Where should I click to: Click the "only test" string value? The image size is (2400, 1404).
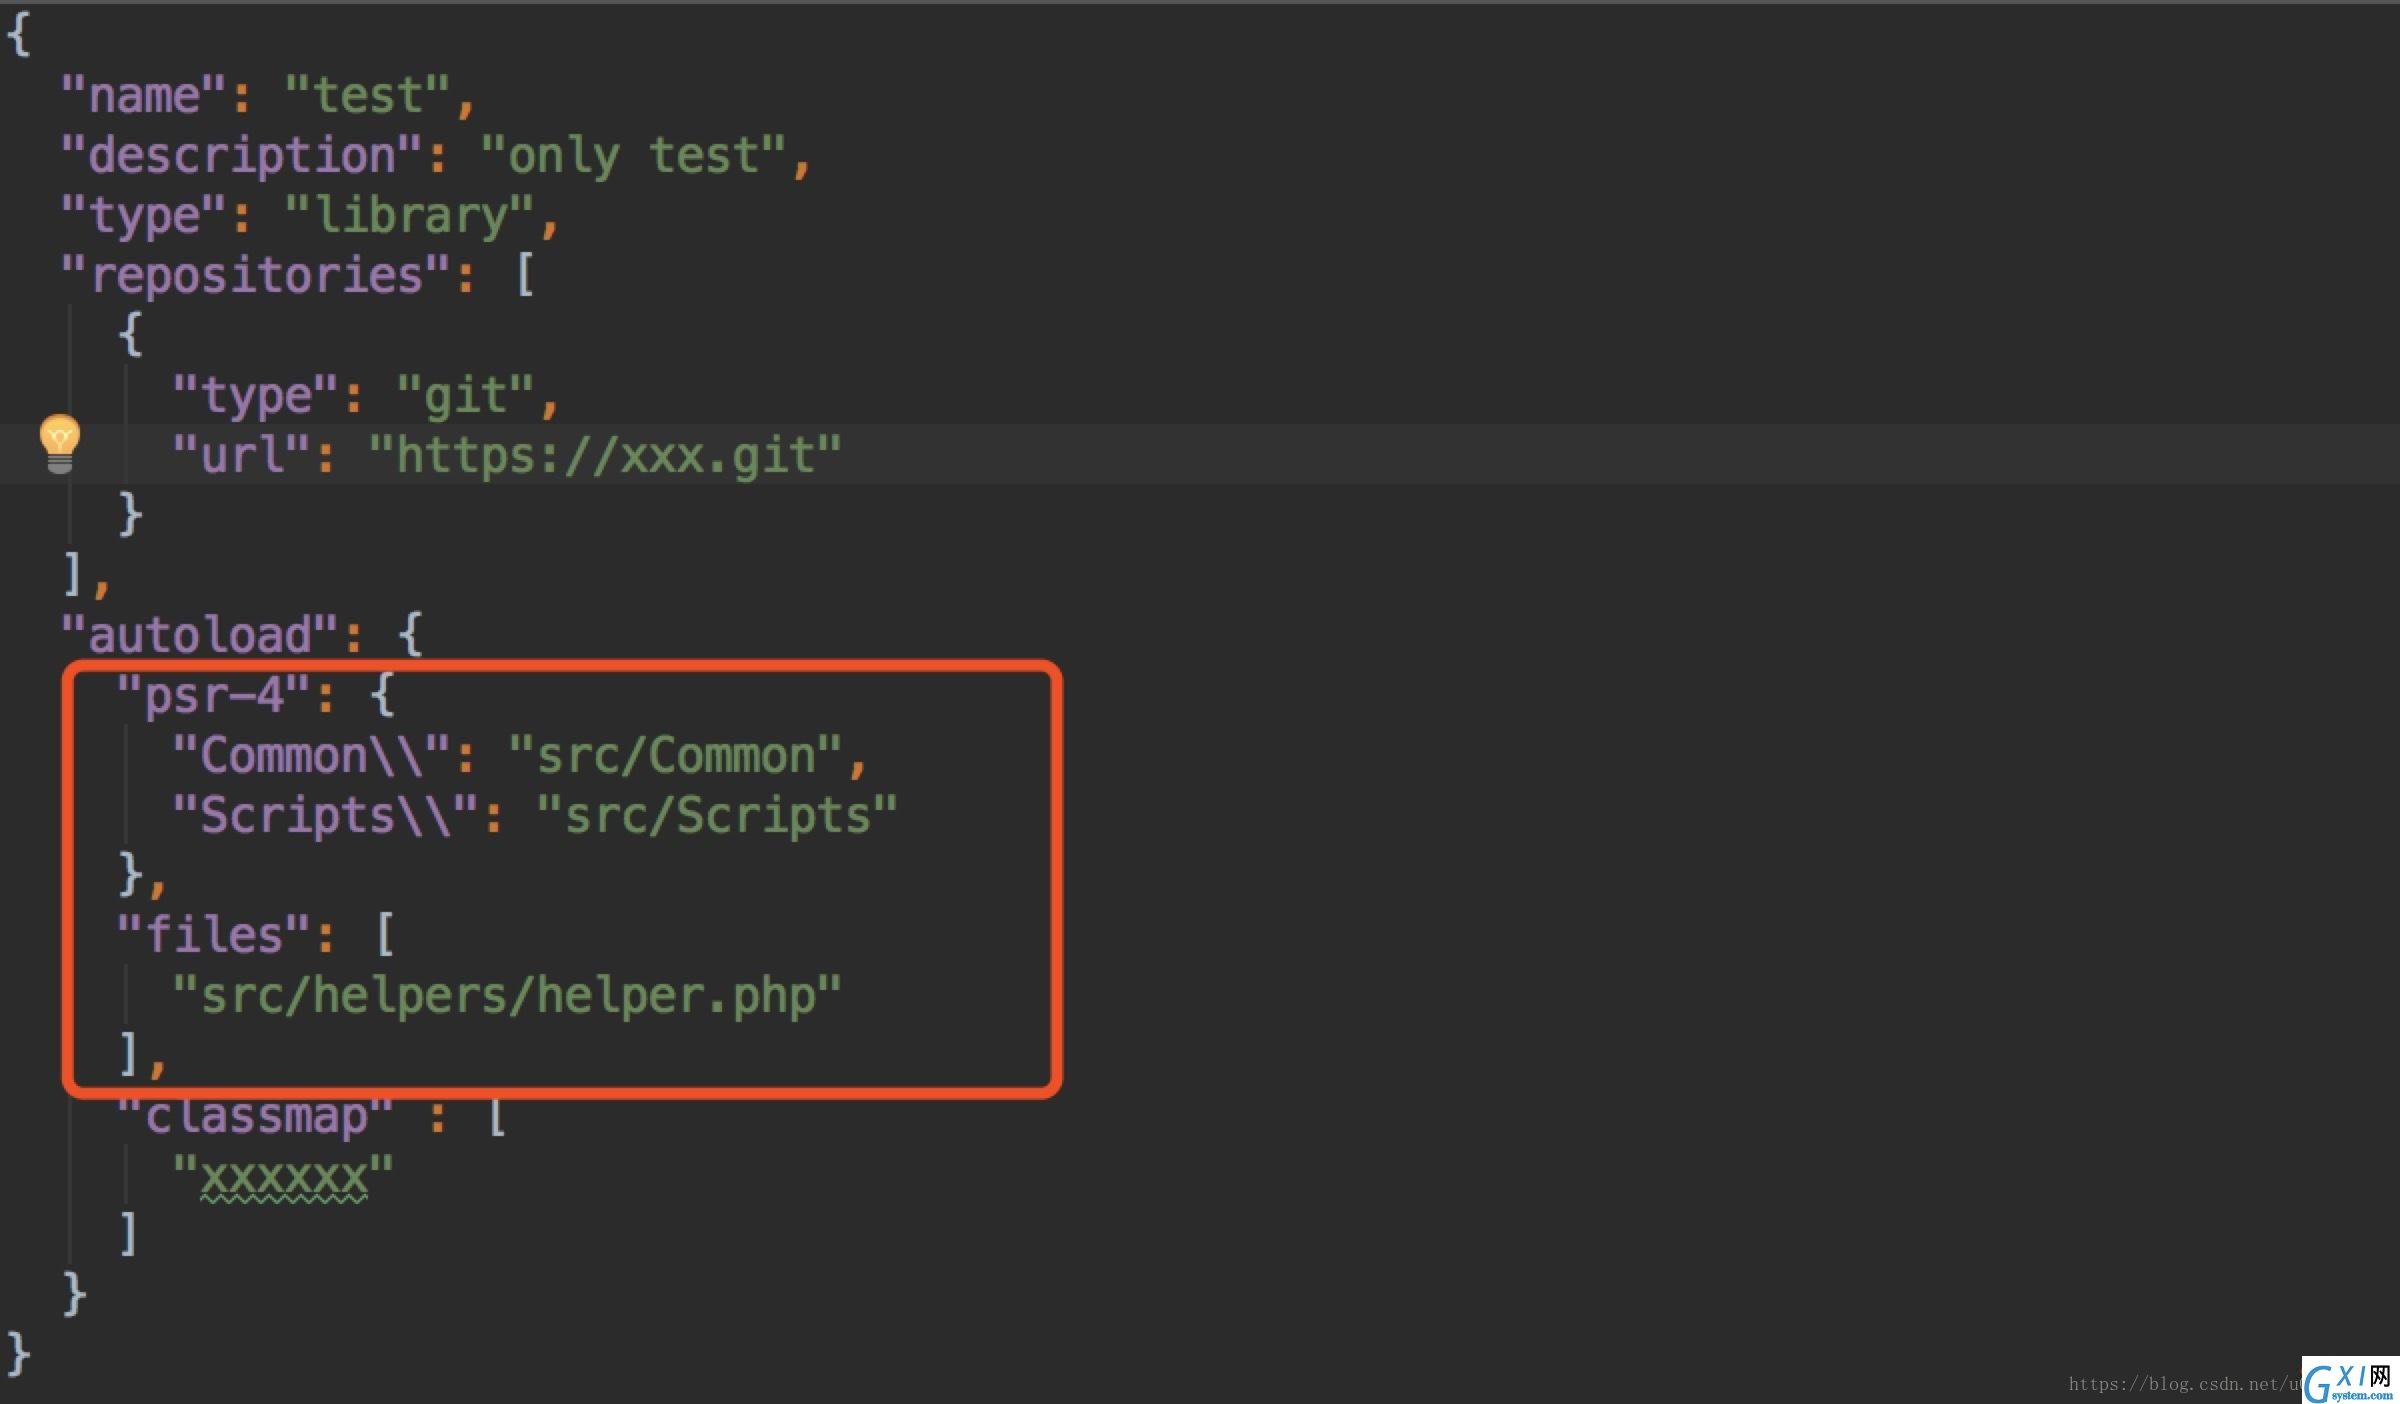[x=632, y=156]
